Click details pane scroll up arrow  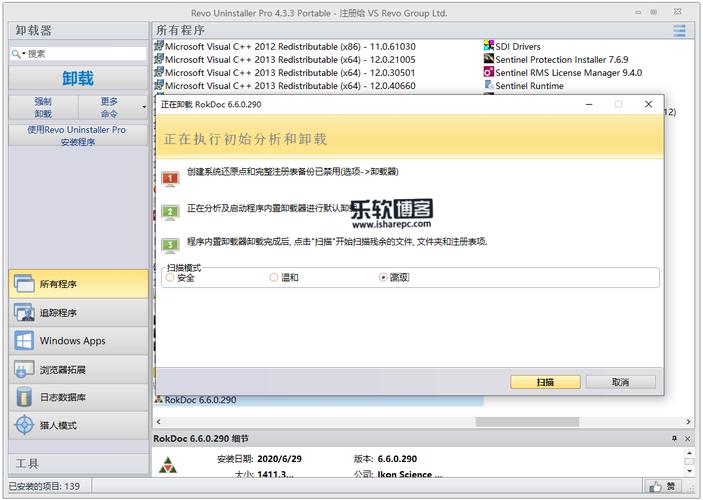point(690,453)
